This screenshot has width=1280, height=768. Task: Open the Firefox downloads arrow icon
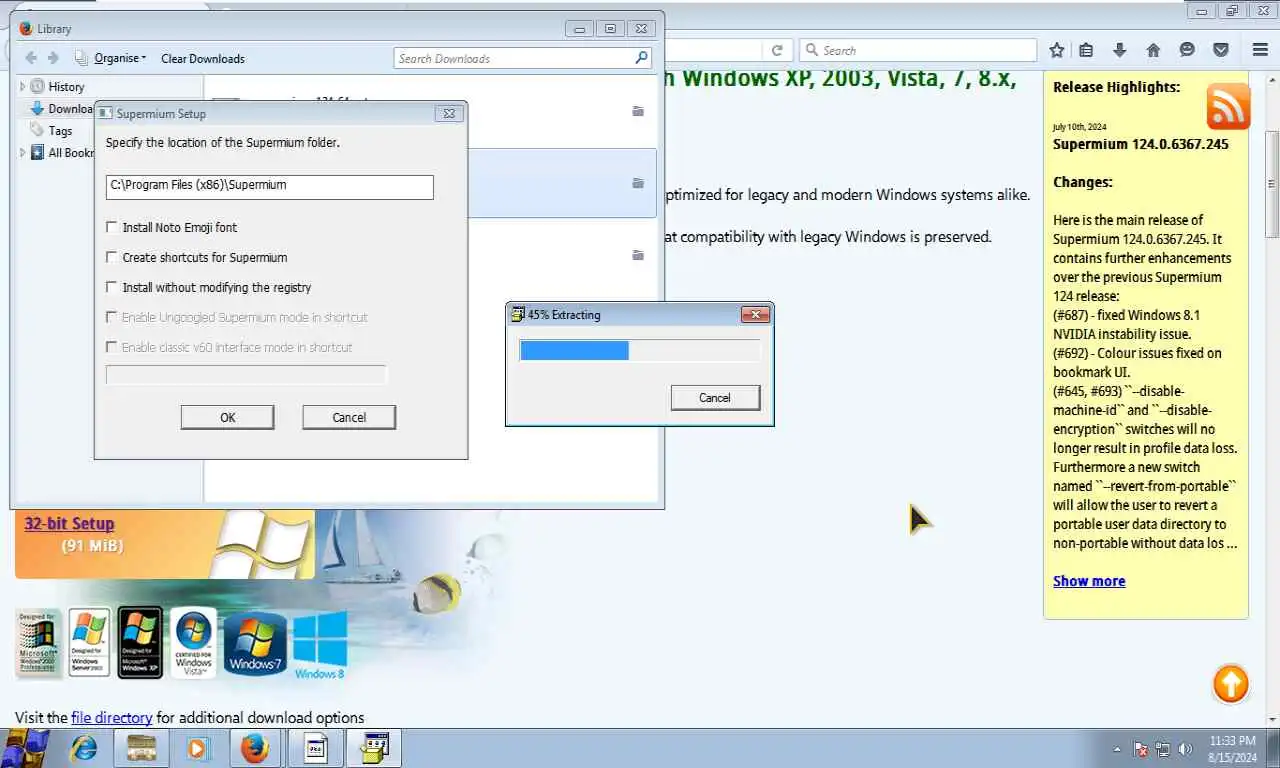tap(1120, 50)
